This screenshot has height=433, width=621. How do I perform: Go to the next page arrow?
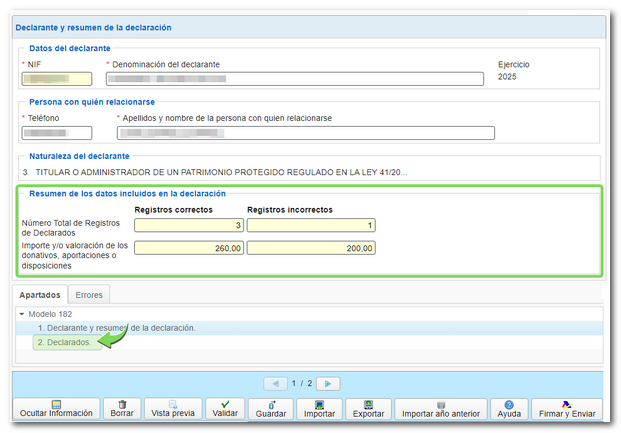point(328,383)
